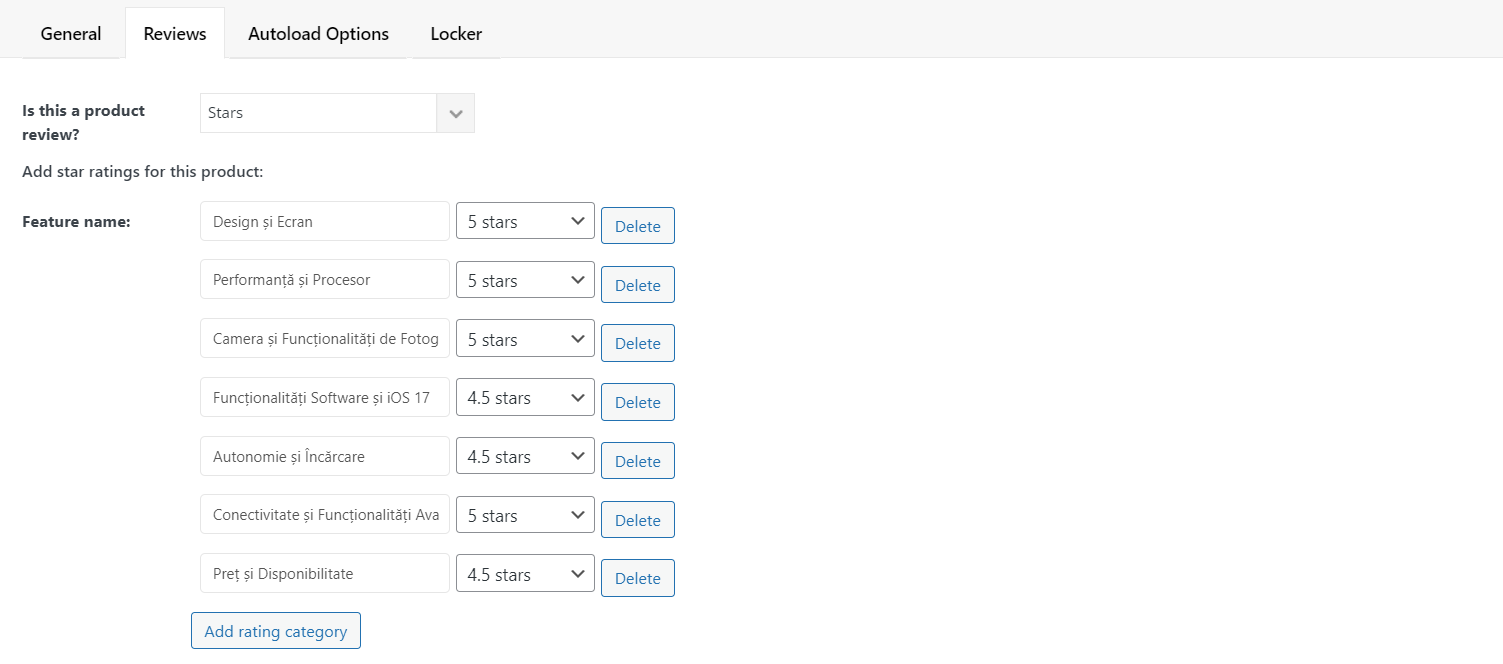The height and width of the screenshot is (664, 1503).
Task: Delete the Autonomie și Încărcare rating
Action: 638,461
